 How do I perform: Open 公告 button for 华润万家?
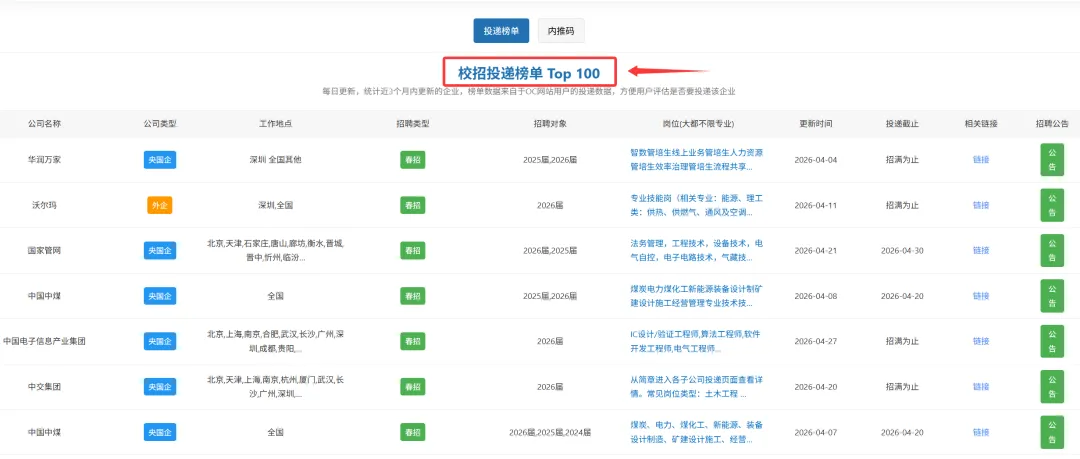[1052, 160]
